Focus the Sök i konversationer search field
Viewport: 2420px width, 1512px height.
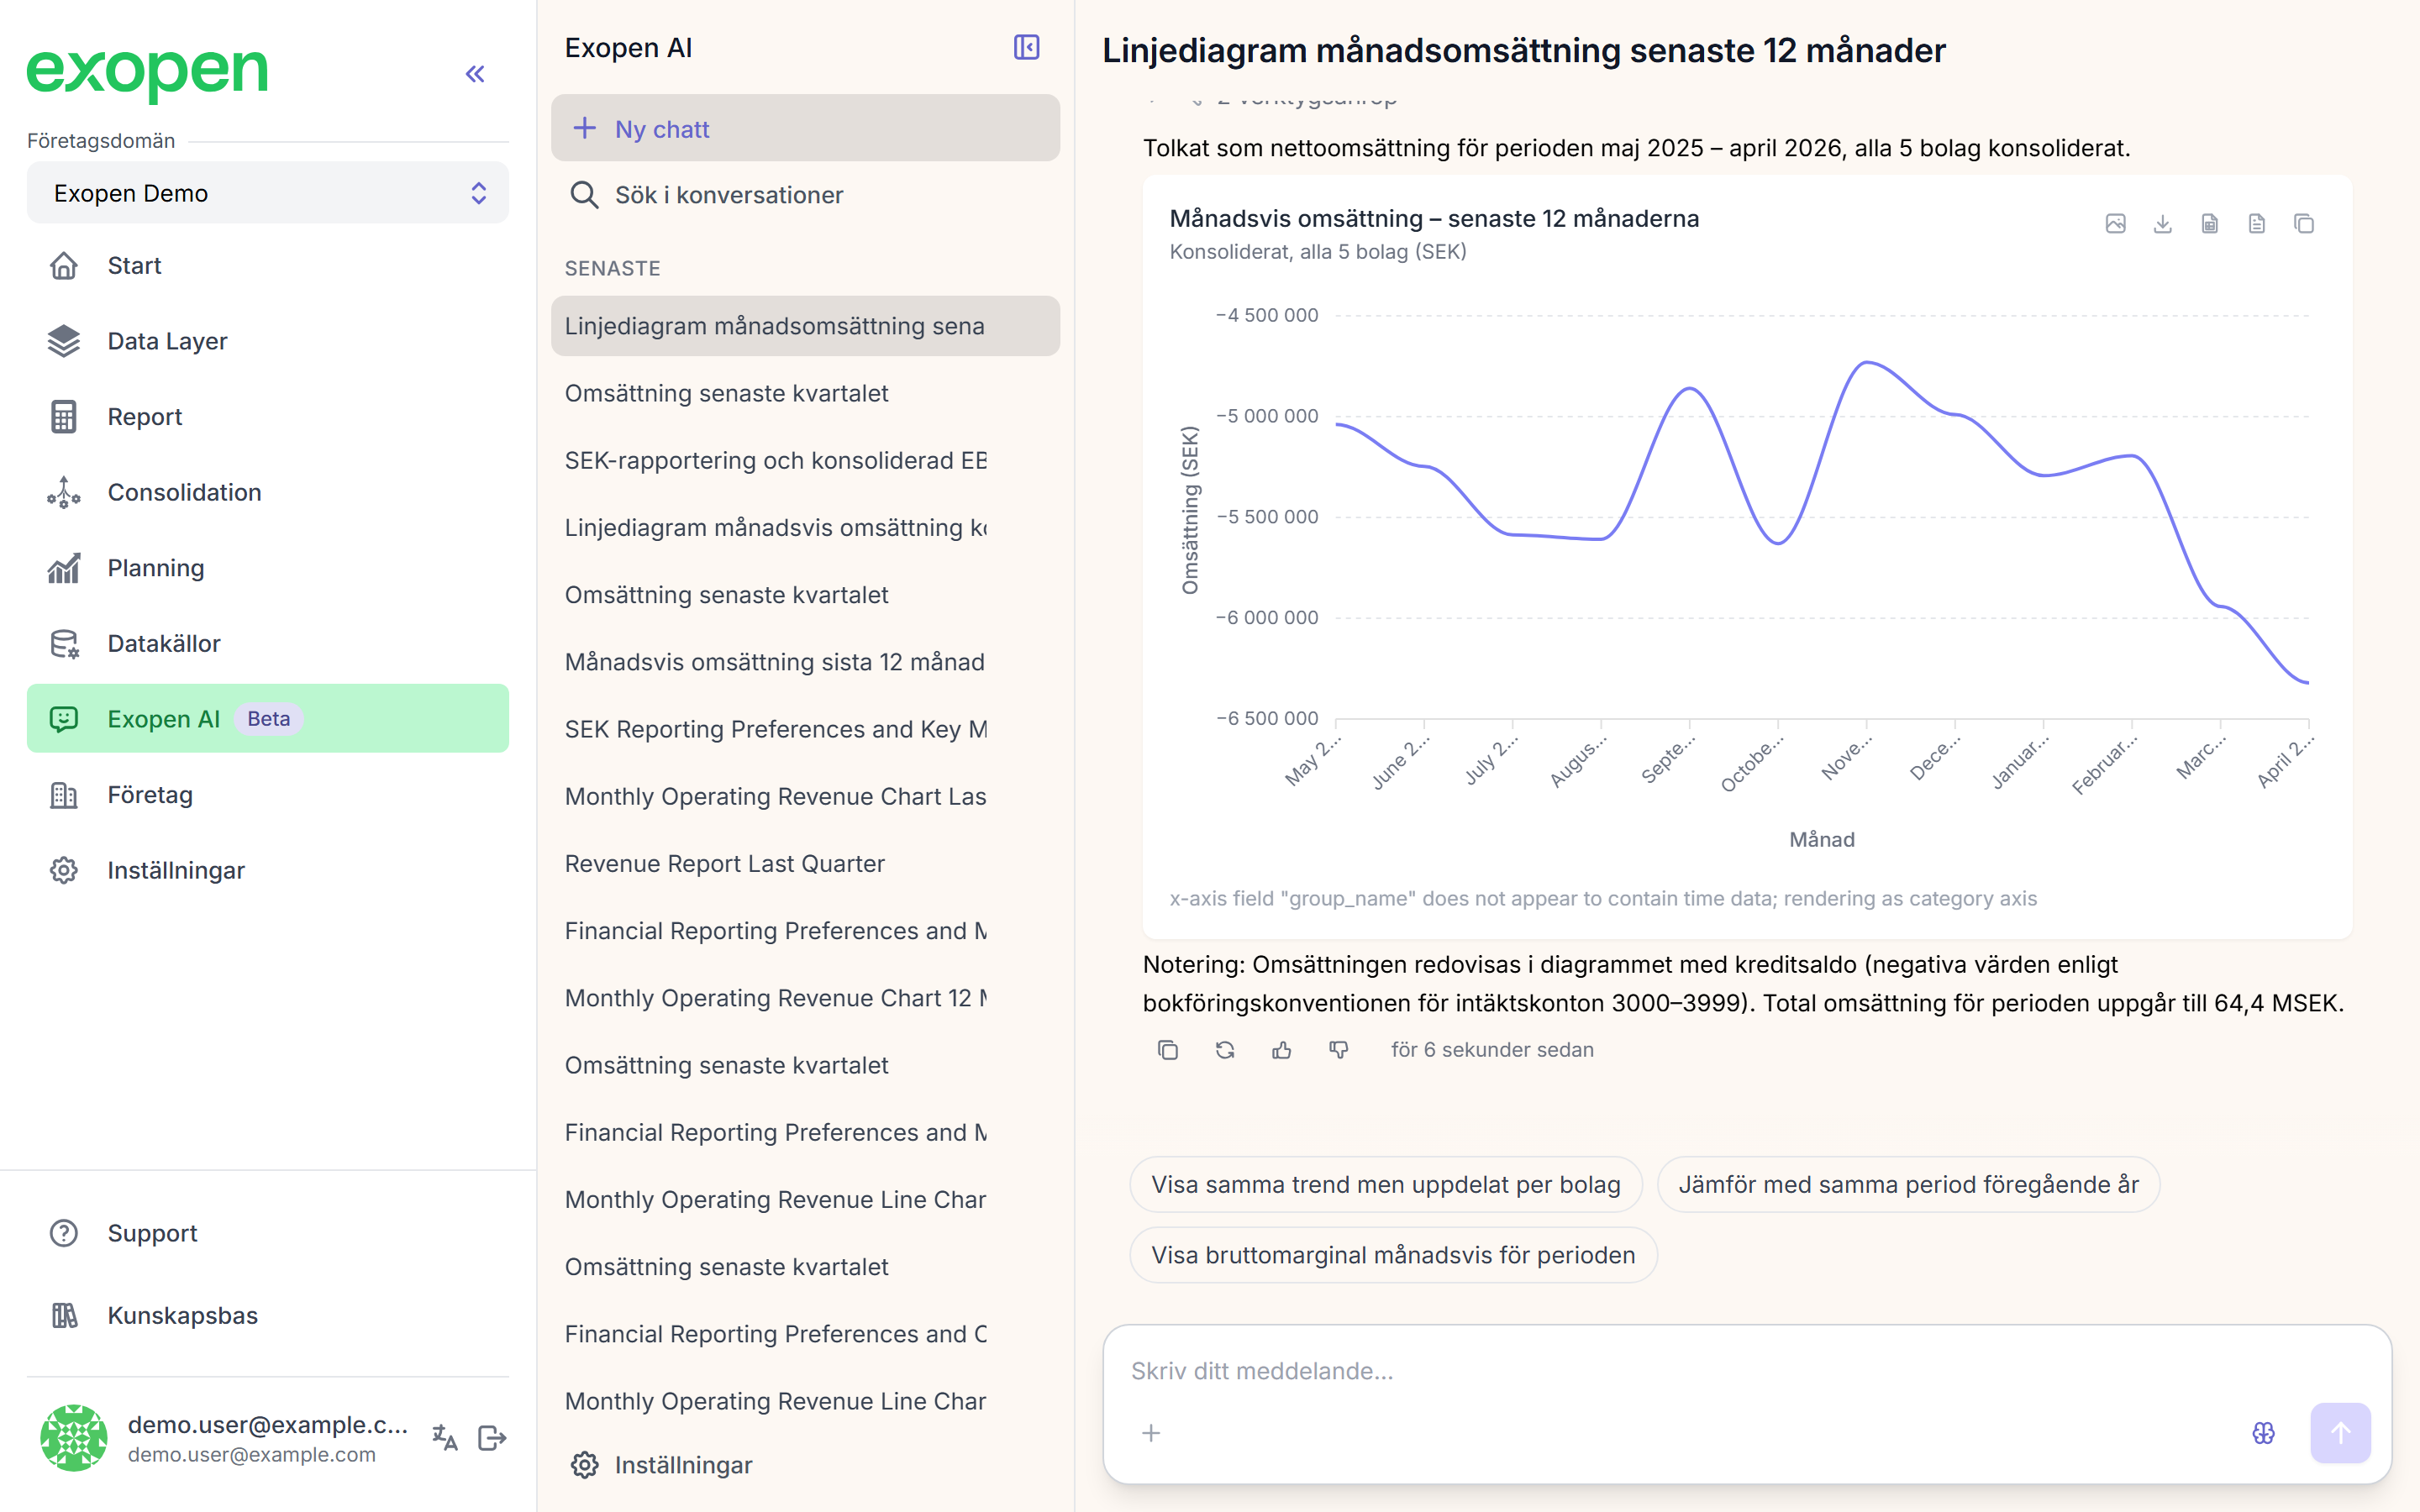[x=805, y=195]
